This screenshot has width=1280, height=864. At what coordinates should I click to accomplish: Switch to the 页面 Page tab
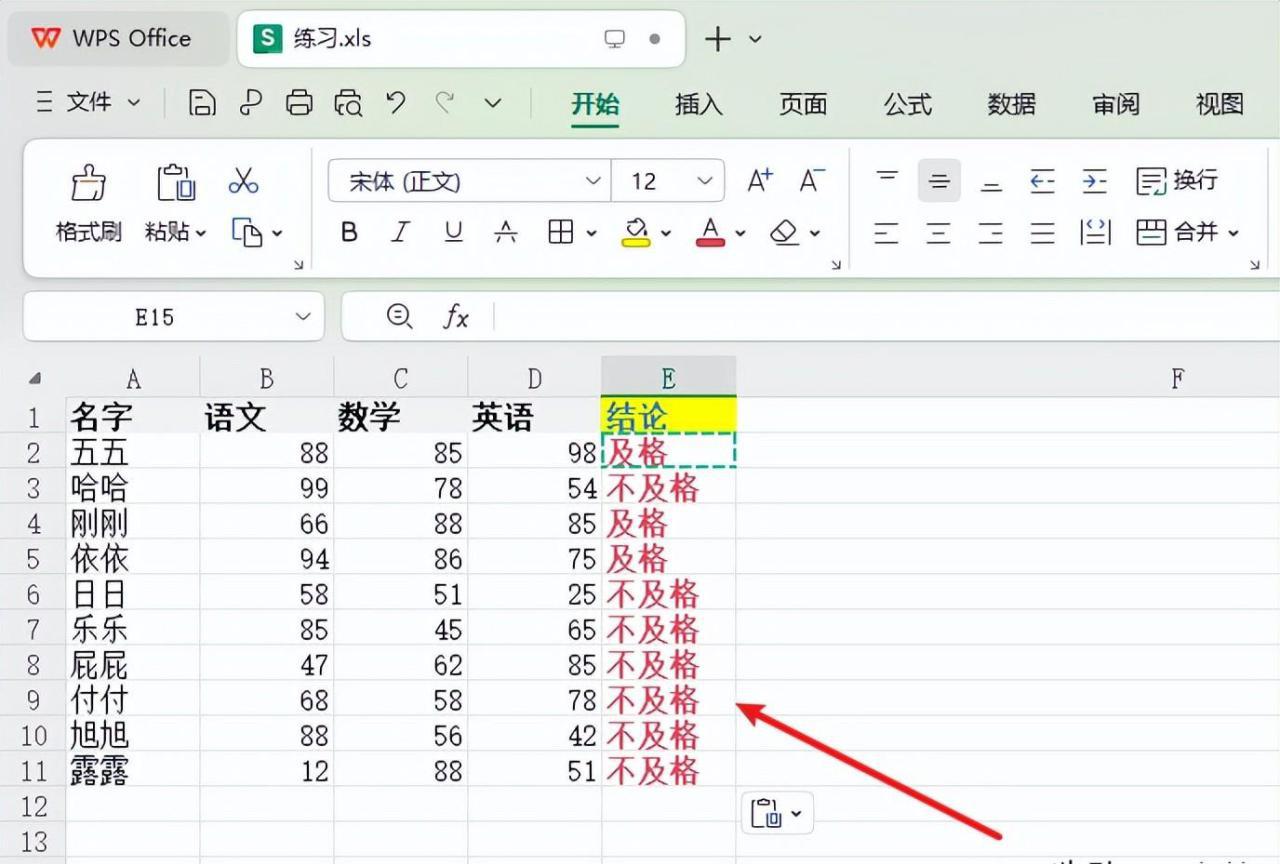pos(803,103)
